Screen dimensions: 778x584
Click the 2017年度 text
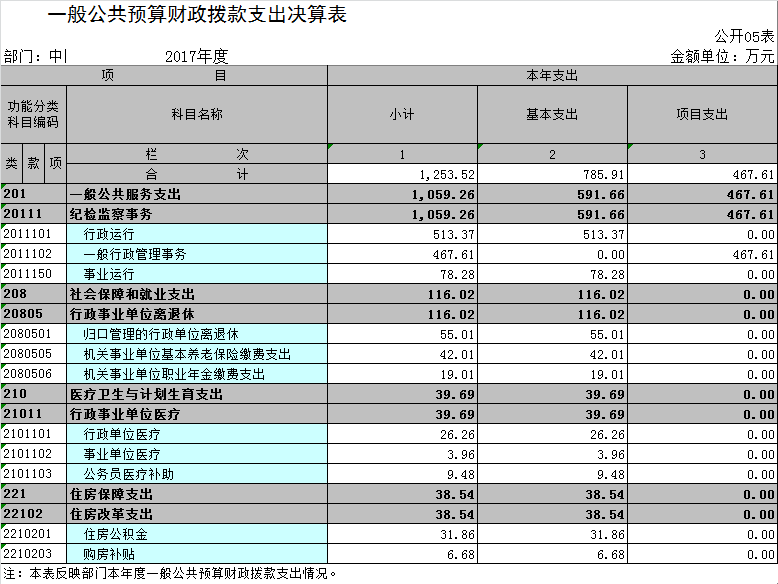(x=197, y=56)
